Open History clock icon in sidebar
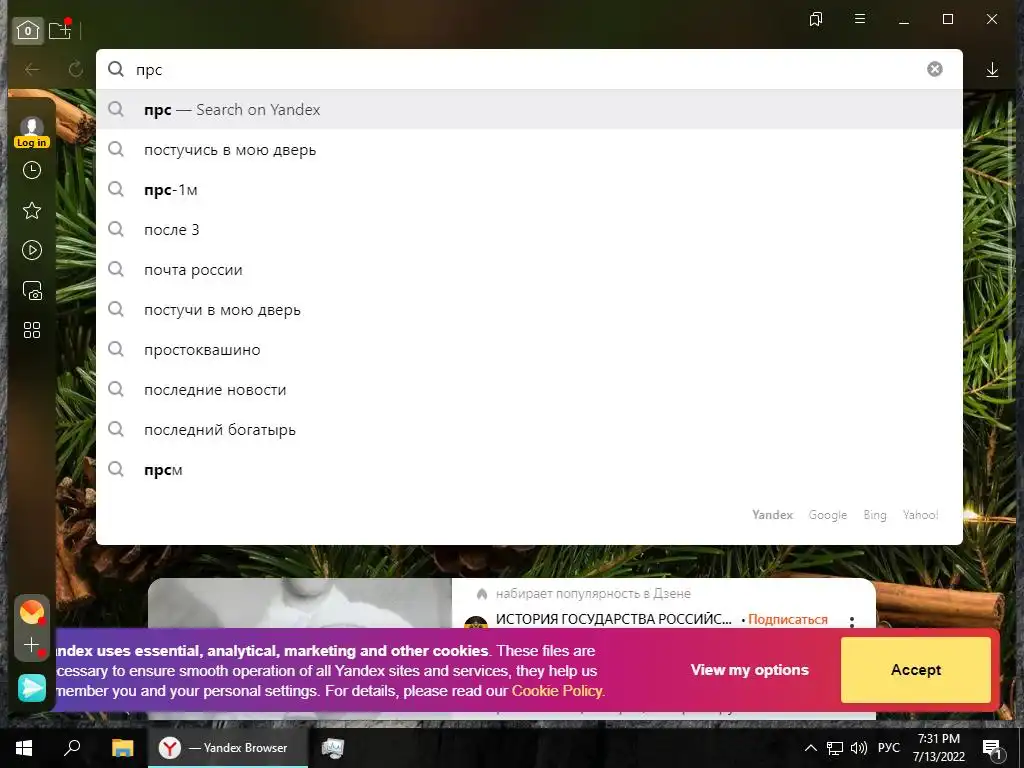Image resolution: width=1024 pixels, height=768 pixels. pyautogui.click(x=31, y=170)
